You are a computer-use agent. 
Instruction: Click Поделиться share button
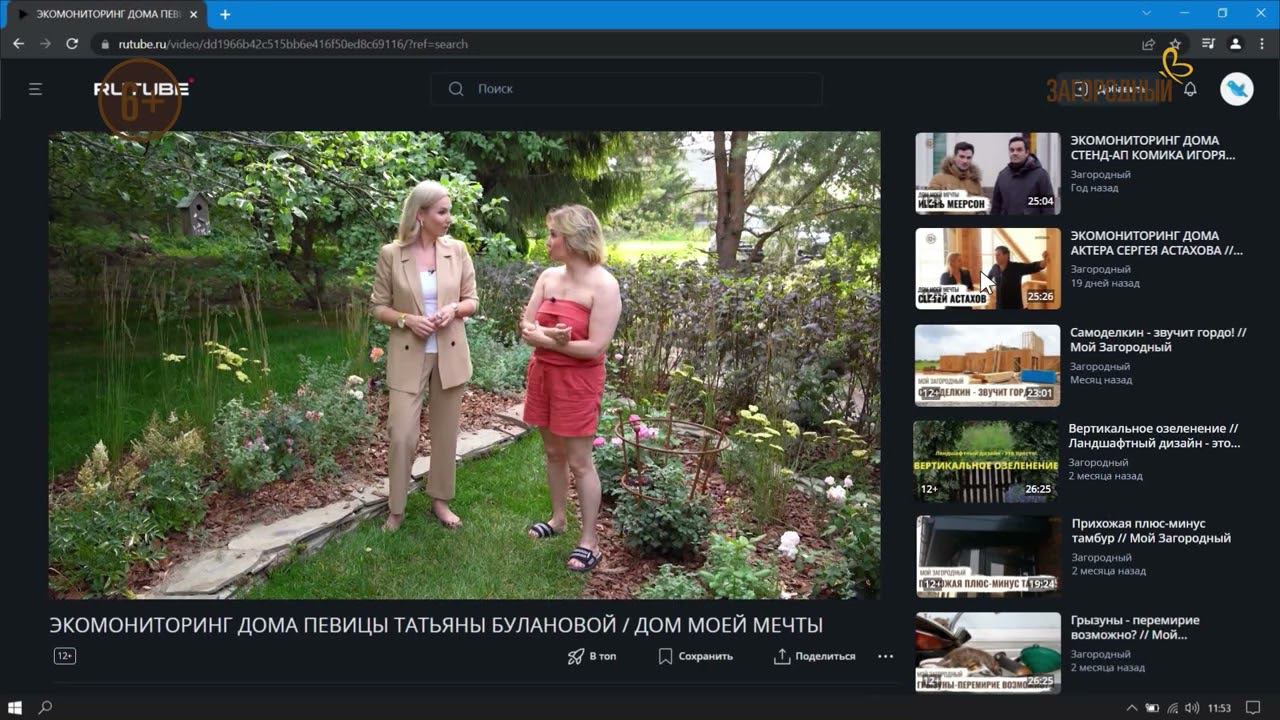tap(815, 656)
